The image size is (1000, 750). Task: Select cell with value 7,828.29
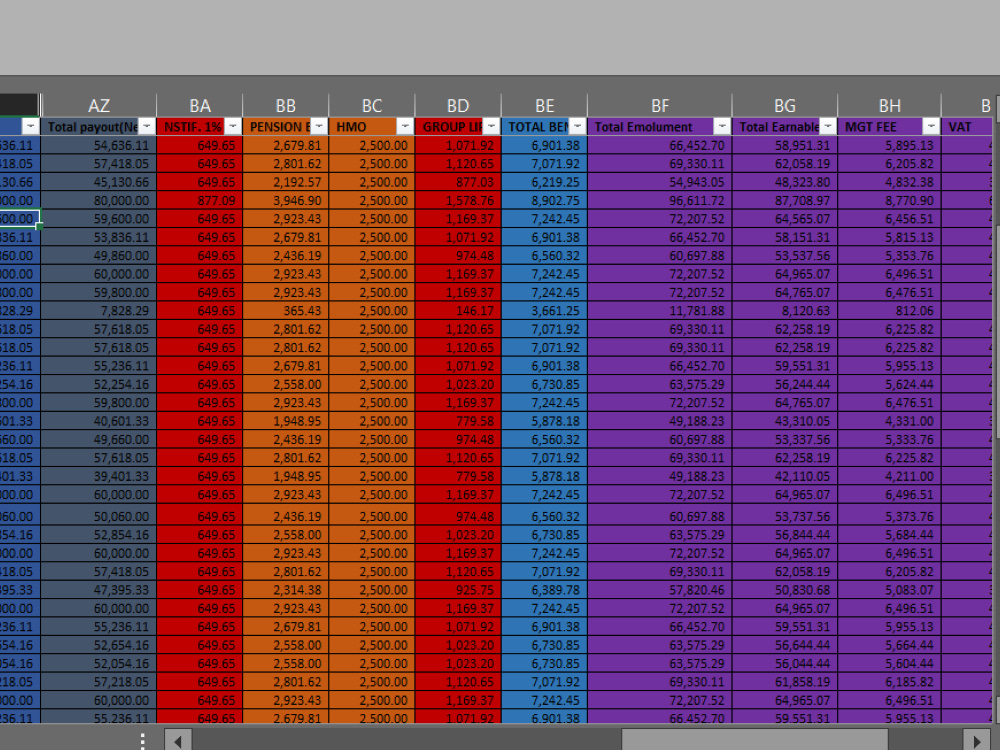point(99,311)
